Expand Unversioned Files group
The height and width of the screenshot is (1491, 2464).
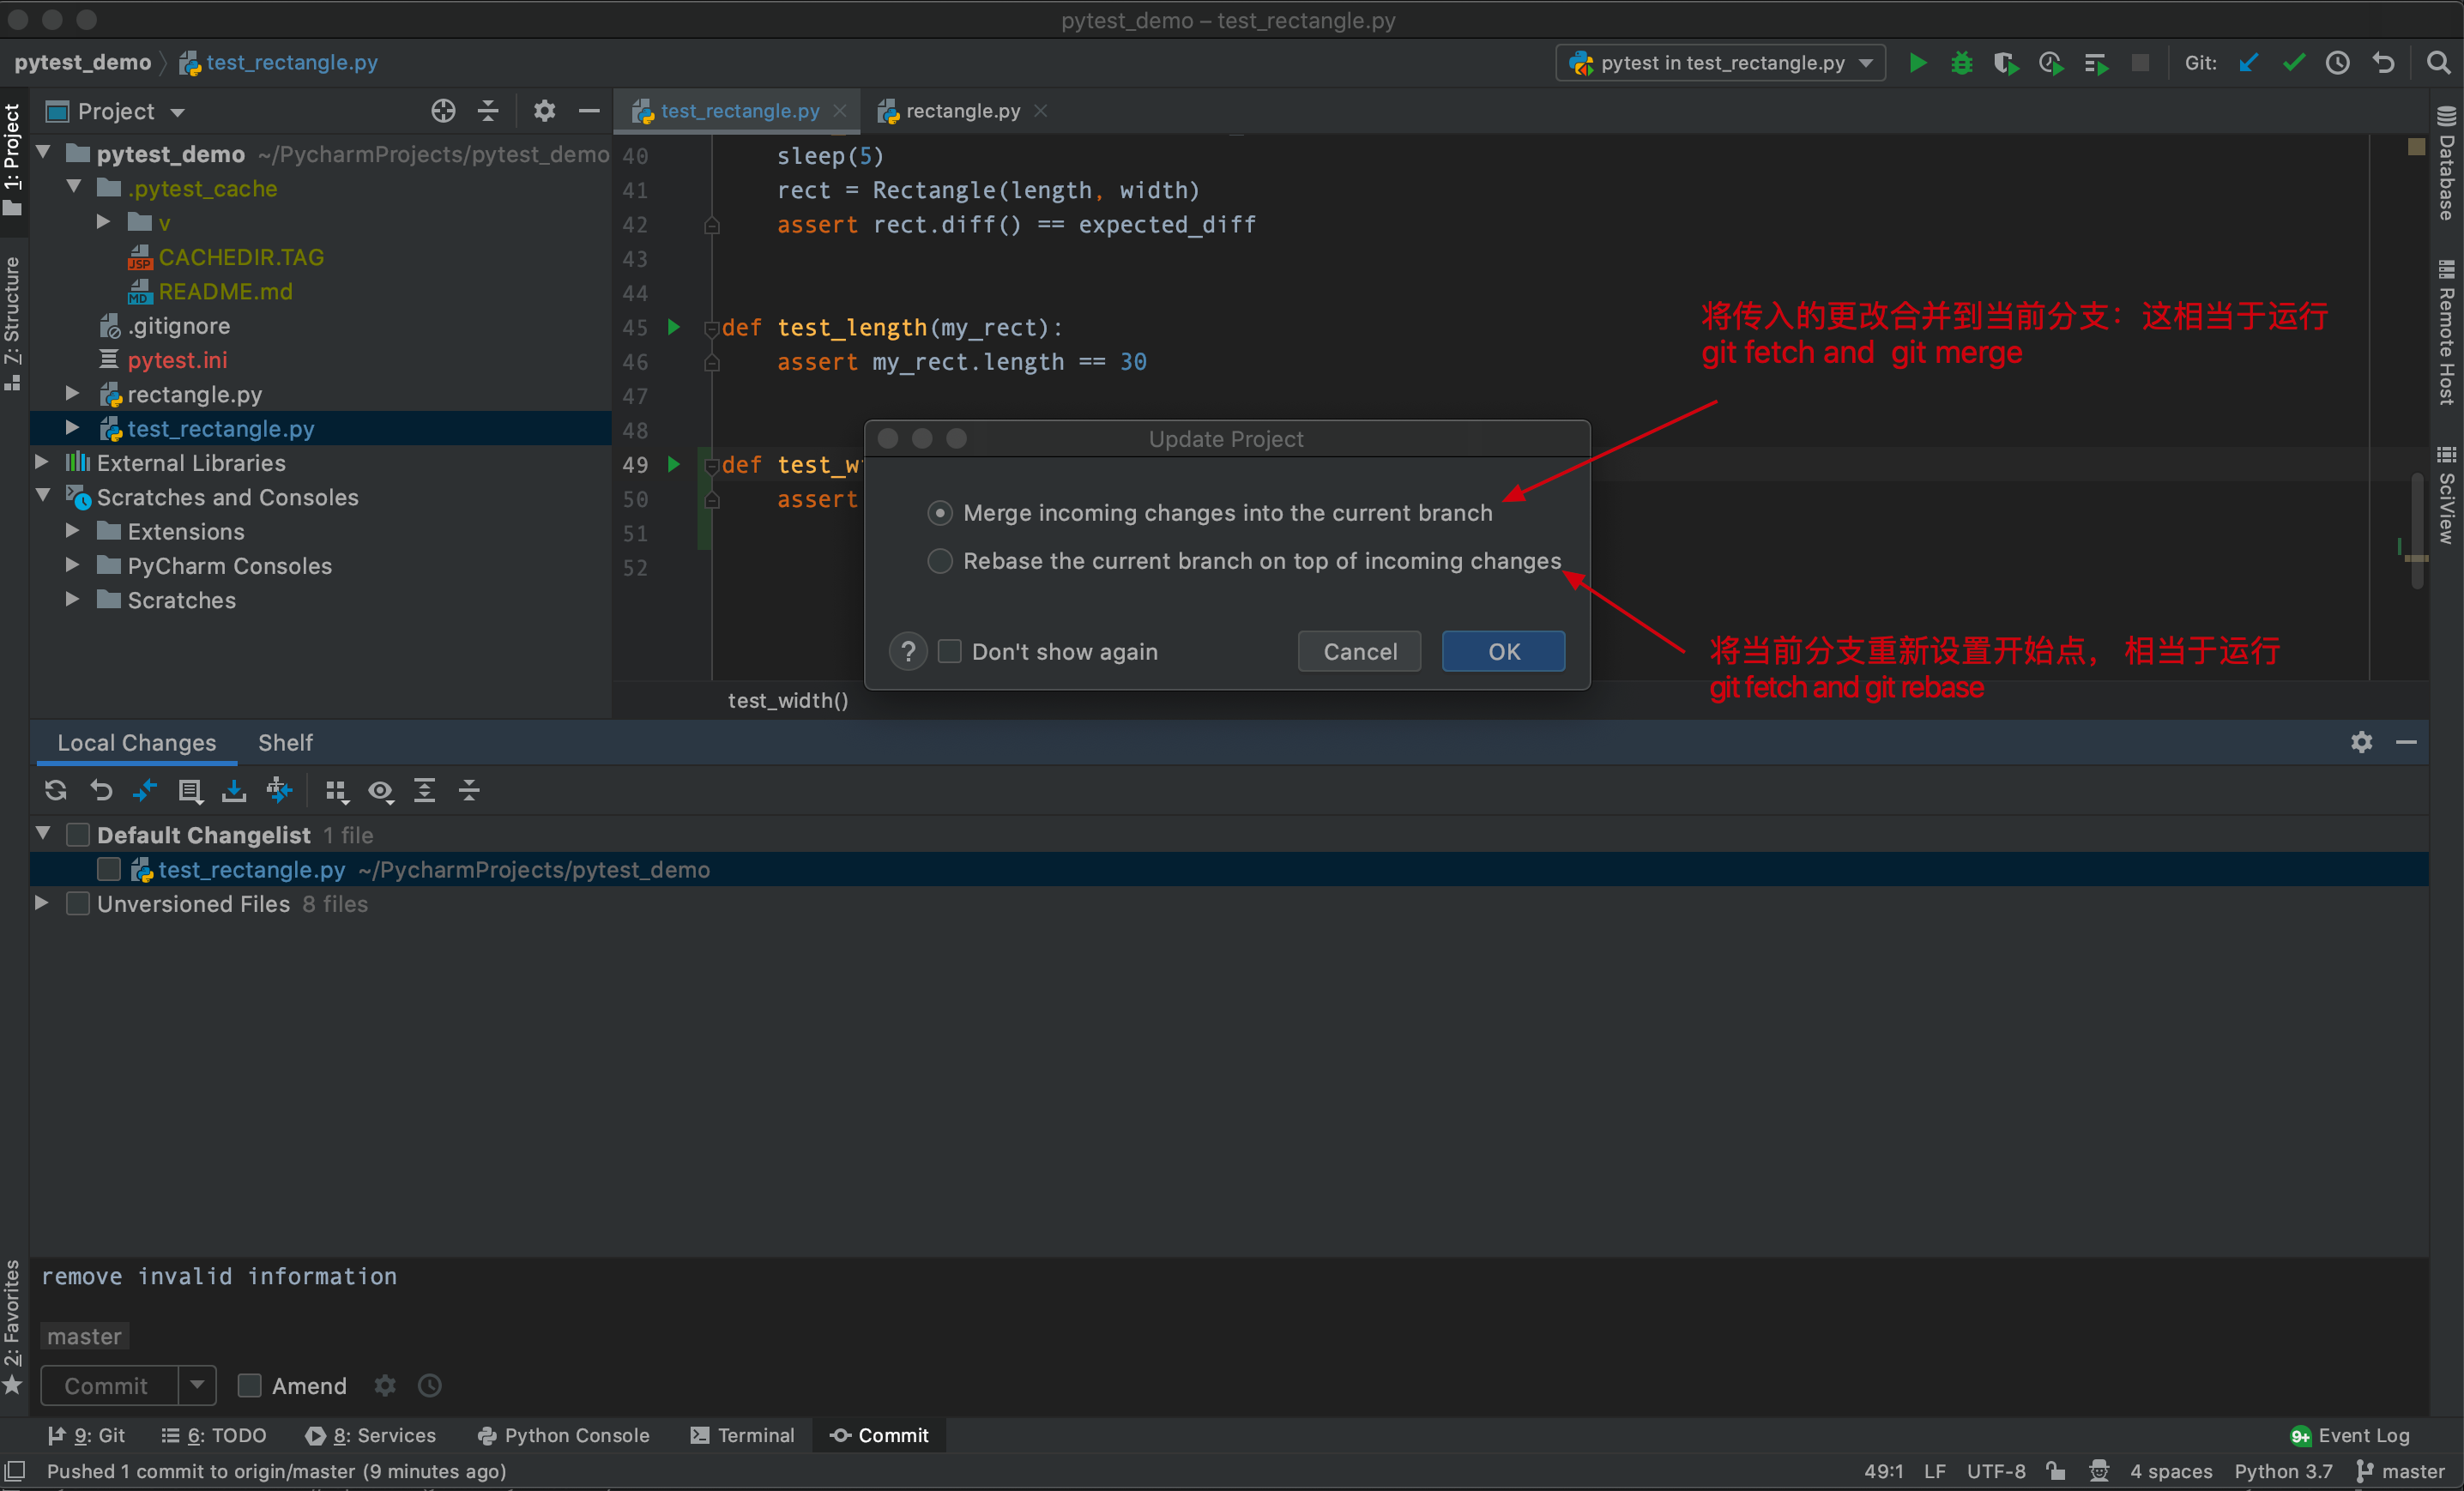42,903
